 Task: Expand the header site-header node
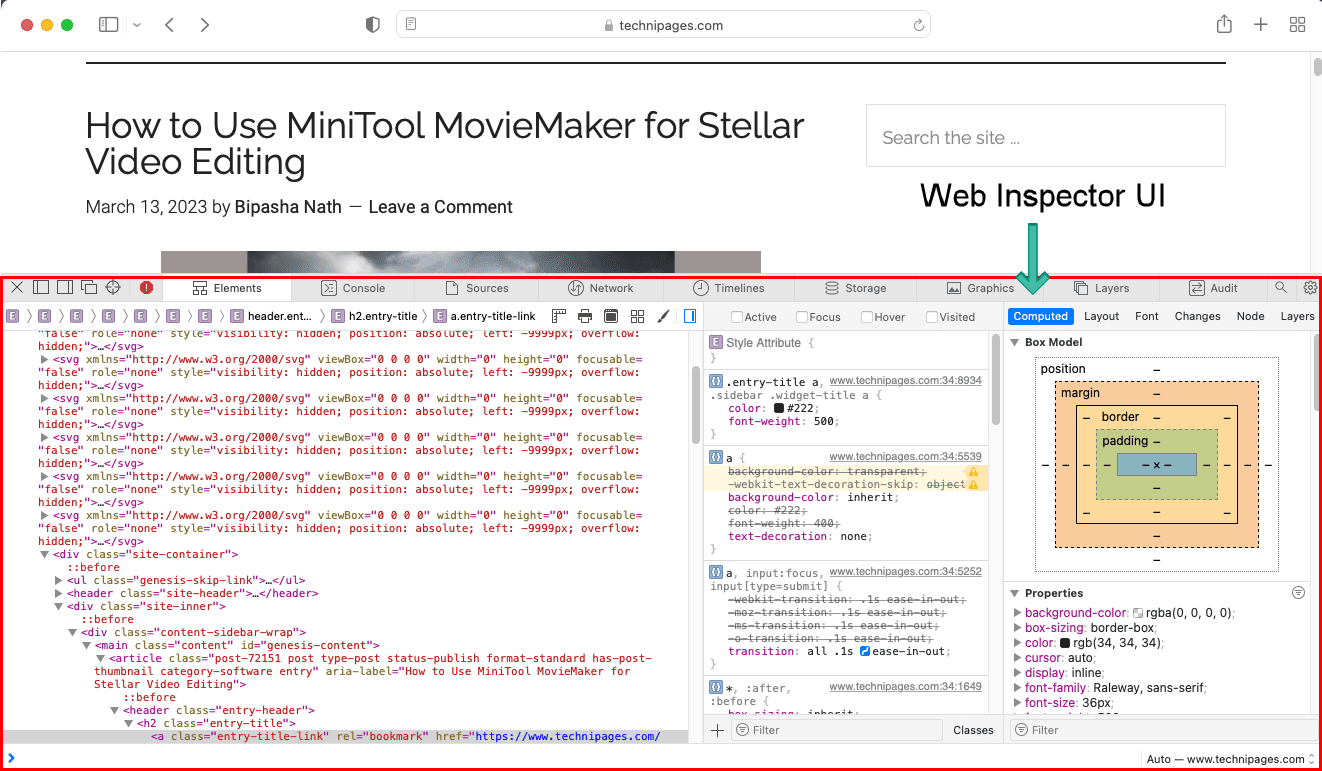coord(59,593)
